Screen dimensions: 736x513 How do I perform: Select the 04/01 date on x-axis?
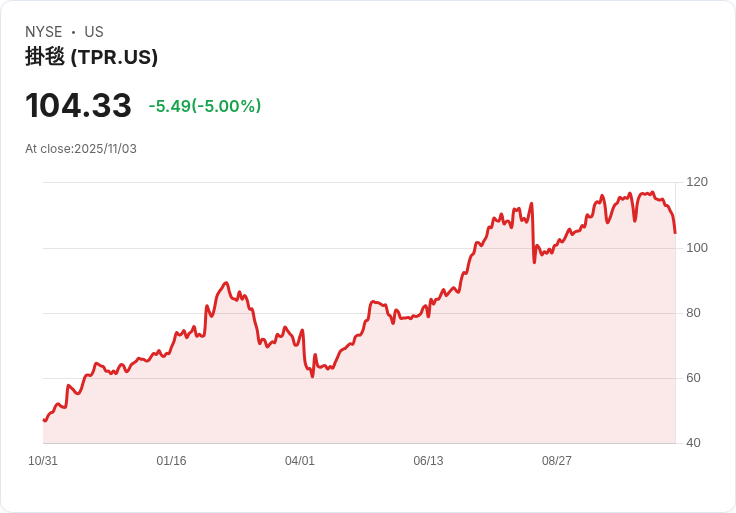300,461
